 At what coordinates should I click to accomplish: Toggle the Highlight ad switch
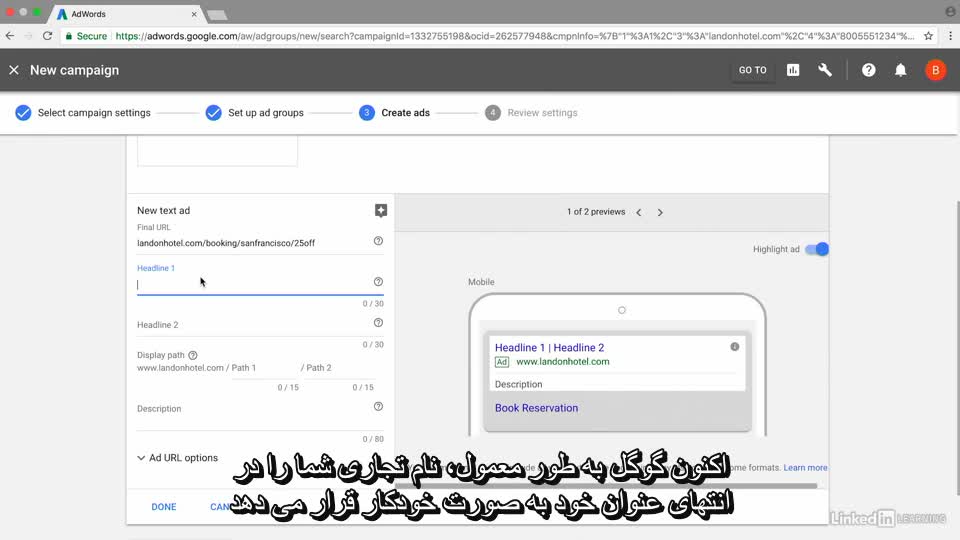click(817, 249)
